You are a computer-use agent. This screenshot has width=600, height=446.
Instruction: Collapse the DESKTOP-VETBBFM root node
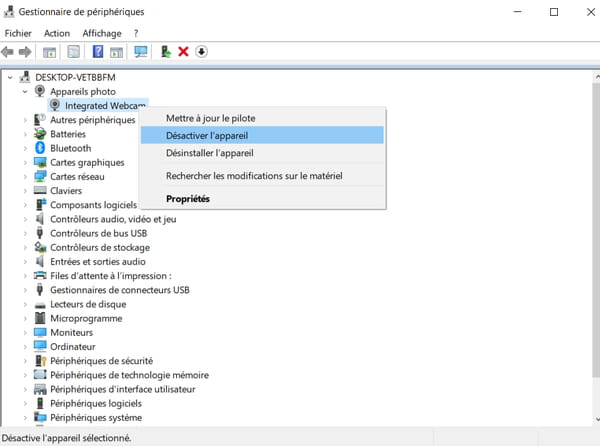[x=10, y=77]
